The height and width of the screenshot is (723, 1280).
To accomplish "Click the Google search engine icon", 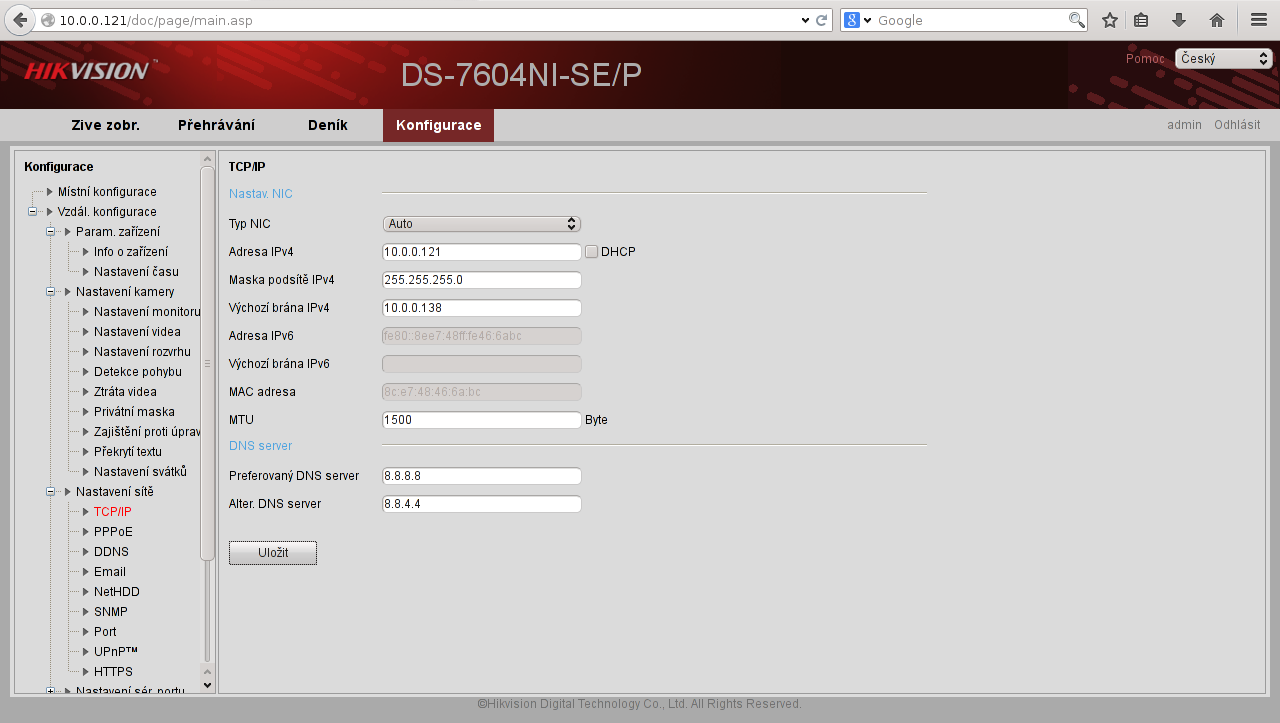I will click(852, 20).
